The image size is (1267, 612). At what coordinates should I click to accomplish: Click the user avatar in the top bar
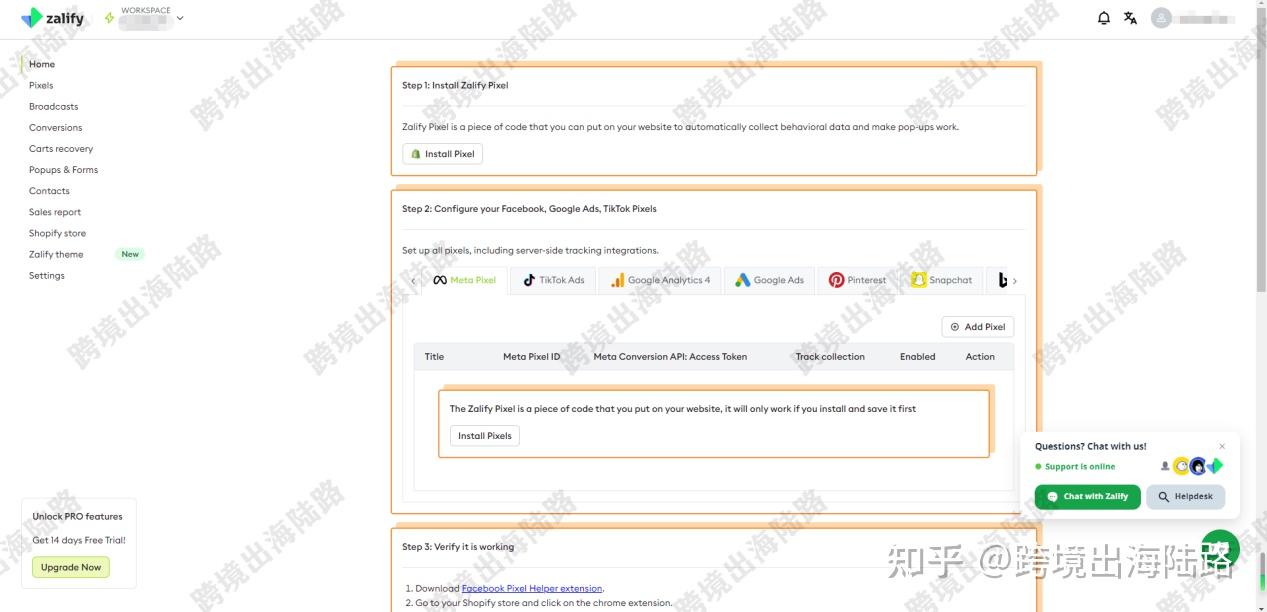pos(1161,17)
